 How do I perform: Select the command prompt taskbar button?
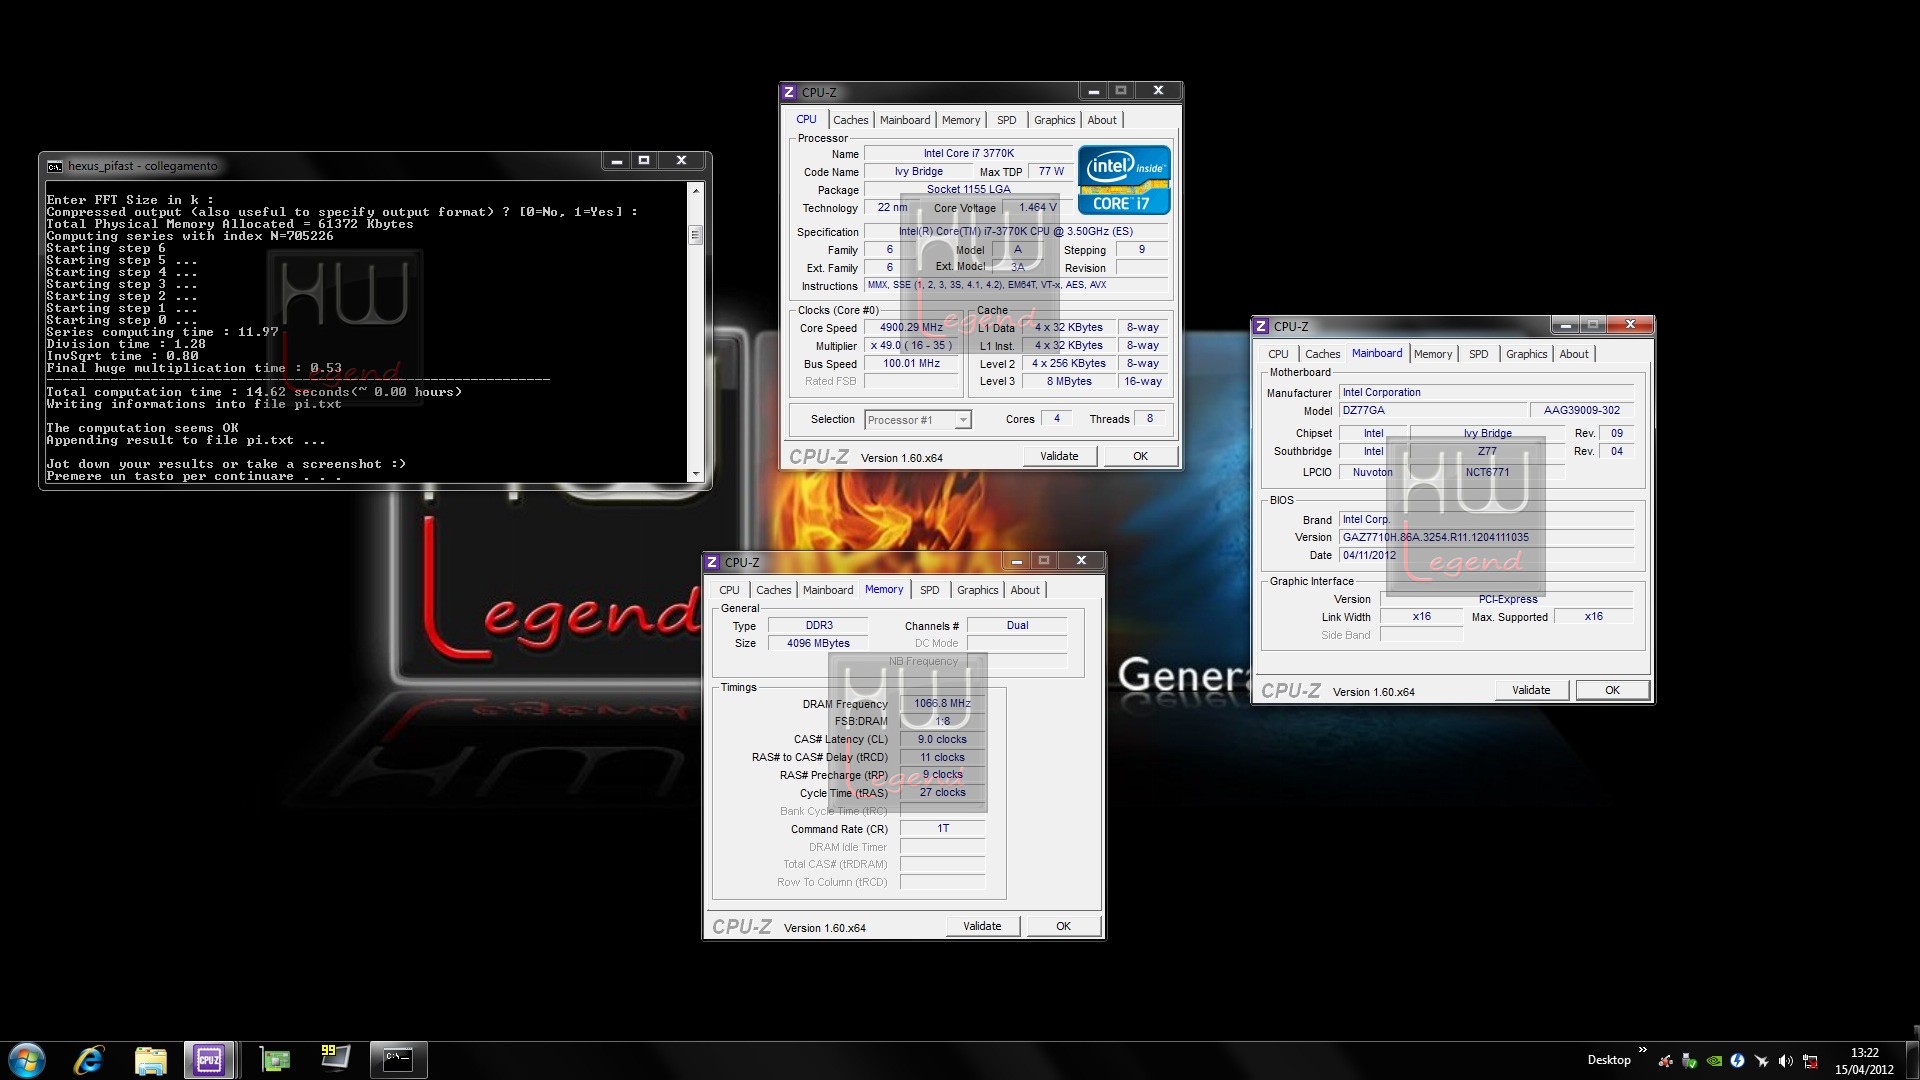click(x=398, y=1060)
